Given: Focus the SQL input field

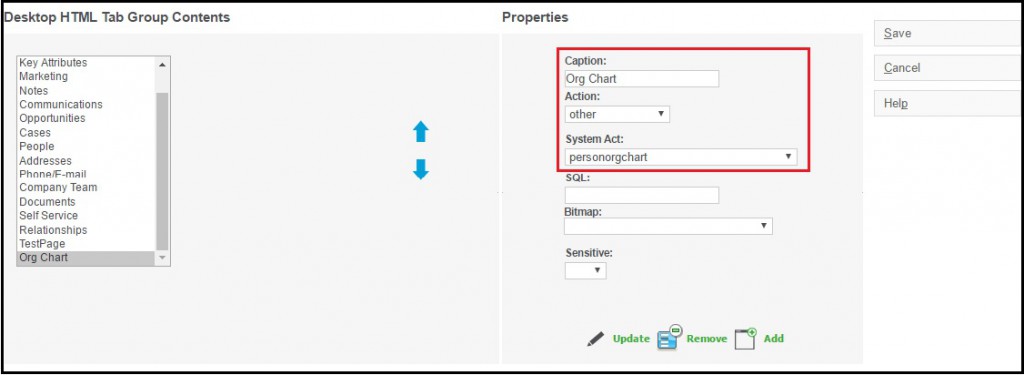Looking at the screenshot, I should [642, 195].
